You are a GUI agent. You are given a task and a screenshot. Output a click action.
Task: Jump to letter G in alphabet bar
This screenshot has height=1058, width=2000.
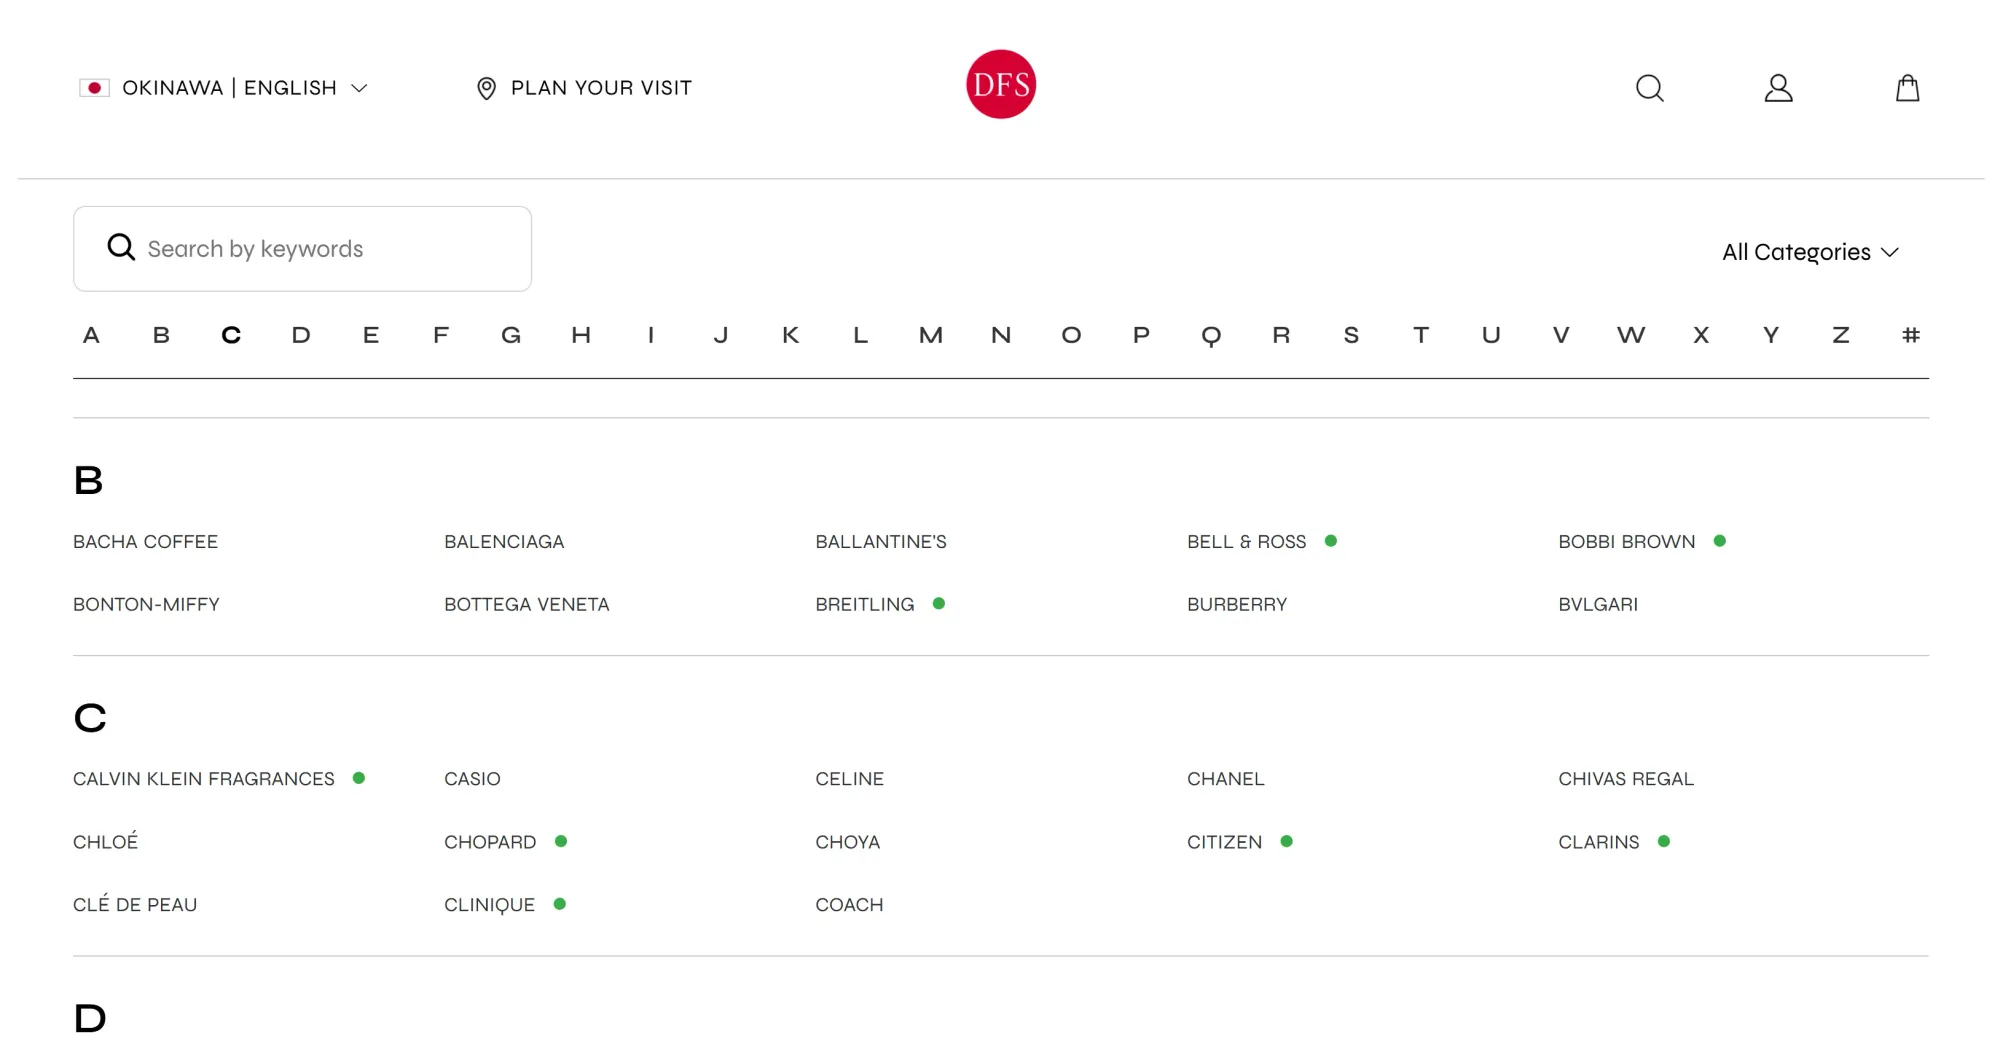[511, 335]
